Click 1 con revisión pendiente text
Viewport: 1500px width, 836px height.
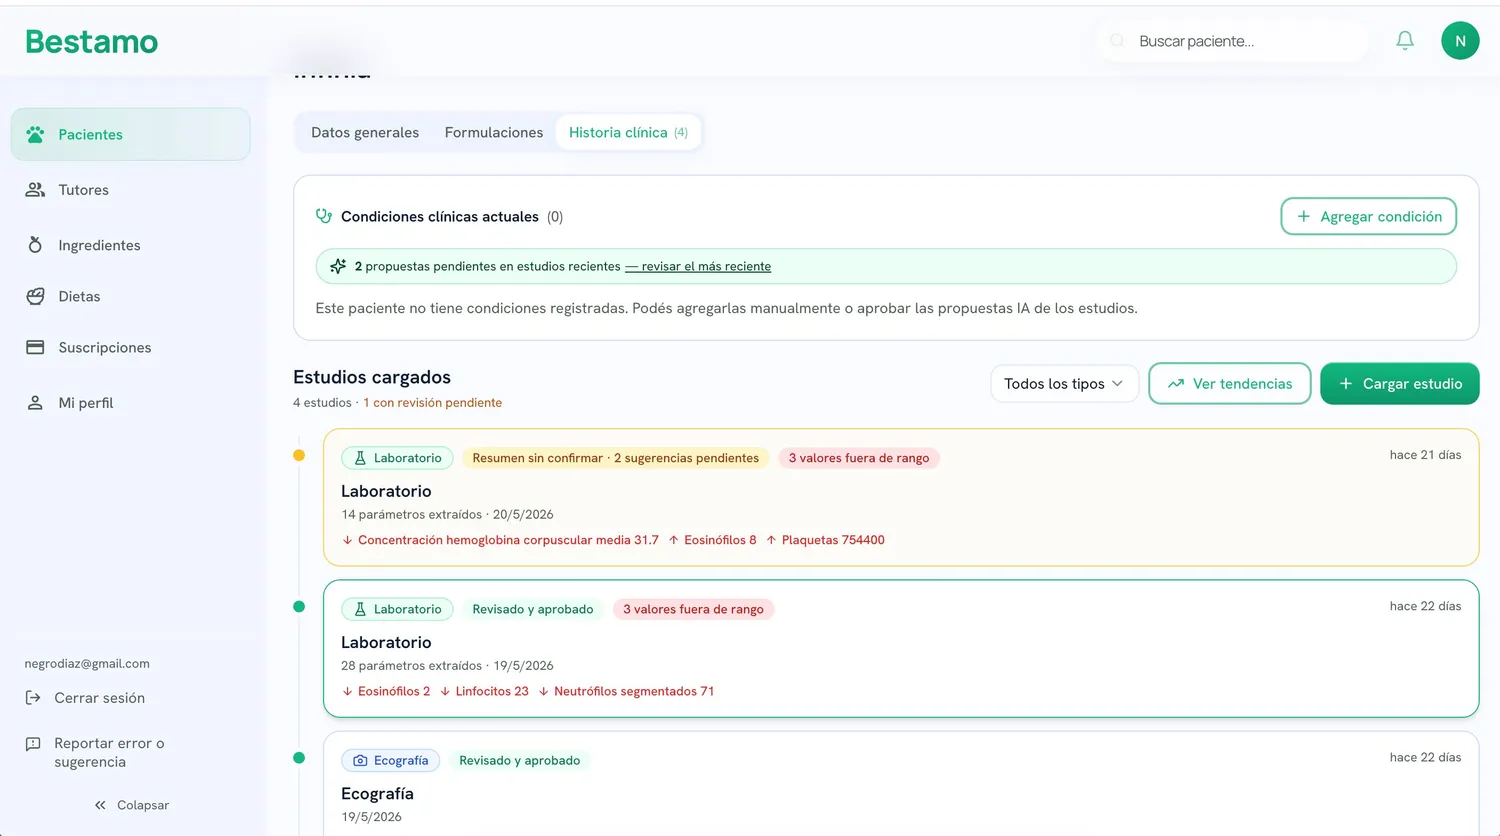pyautogui.click(x=432, y=402)
